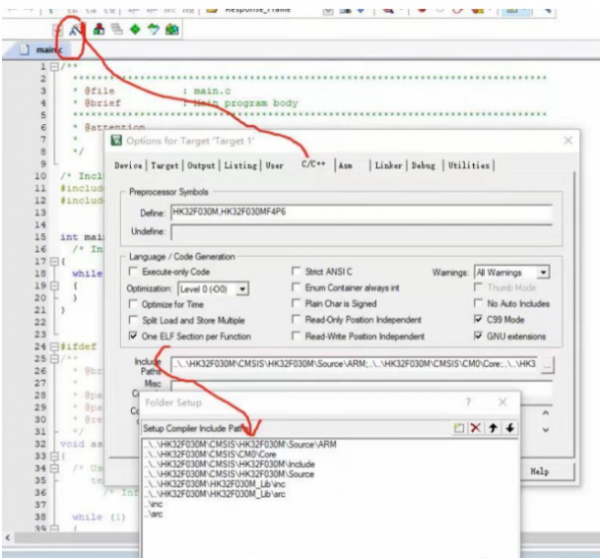Move selected include path up with arrow
The width and height of the screenshot is (600, 558).
click(x=493, y=427)
